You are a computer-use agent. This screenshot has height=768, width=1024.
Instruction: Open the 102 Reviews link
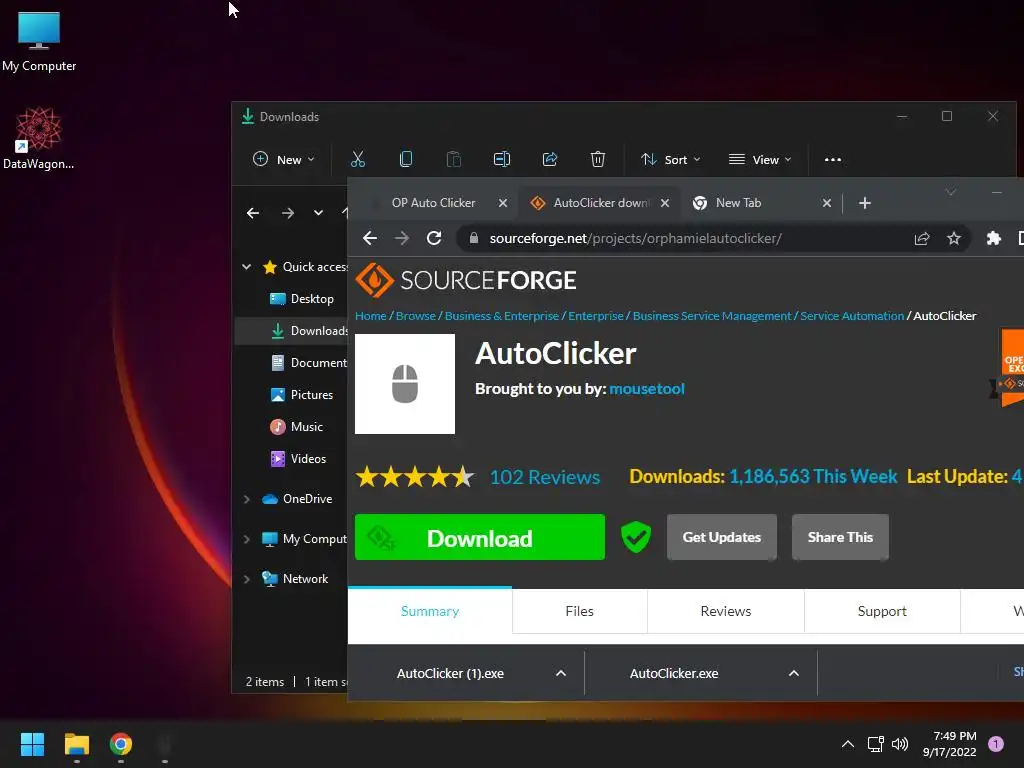coord(545,477)
